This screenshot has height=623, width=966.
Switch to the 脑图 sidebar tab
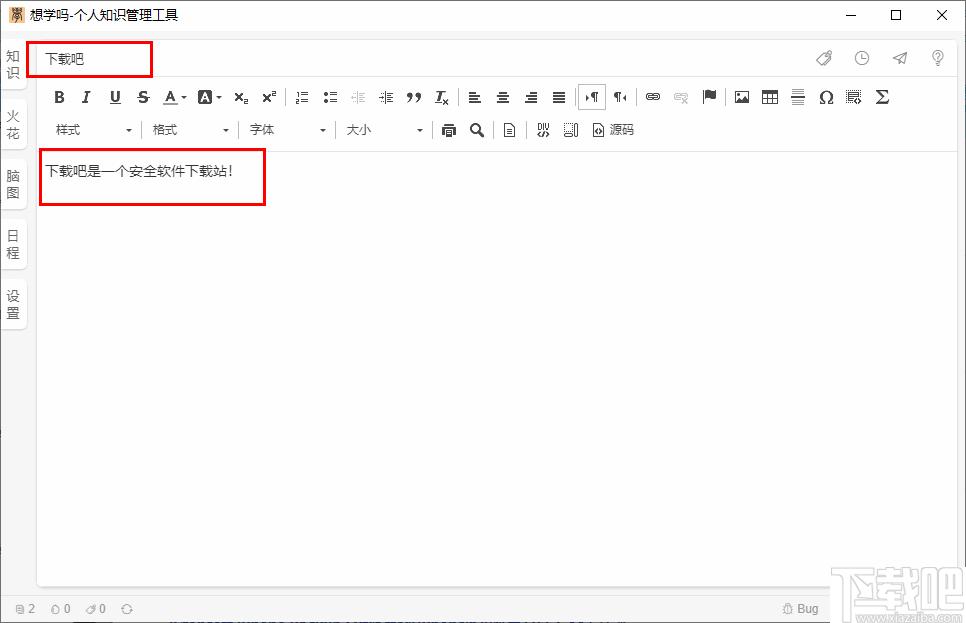click(x=13, y=184)
